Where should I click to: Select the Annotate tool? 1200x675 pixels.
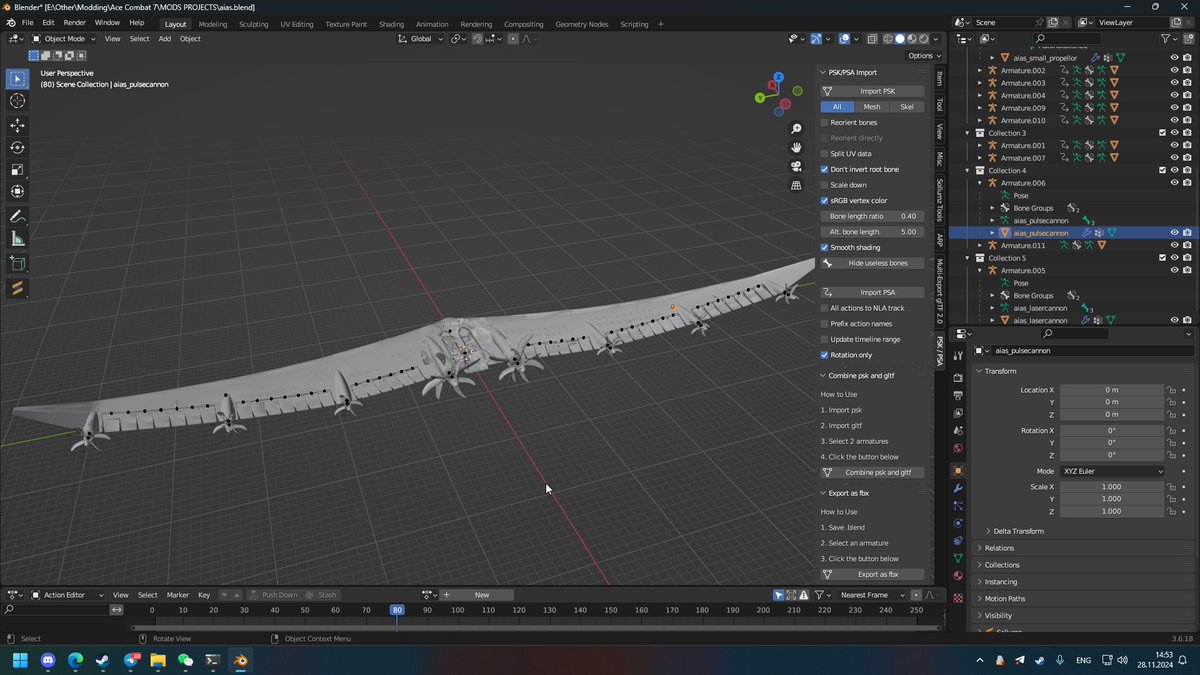18,216
